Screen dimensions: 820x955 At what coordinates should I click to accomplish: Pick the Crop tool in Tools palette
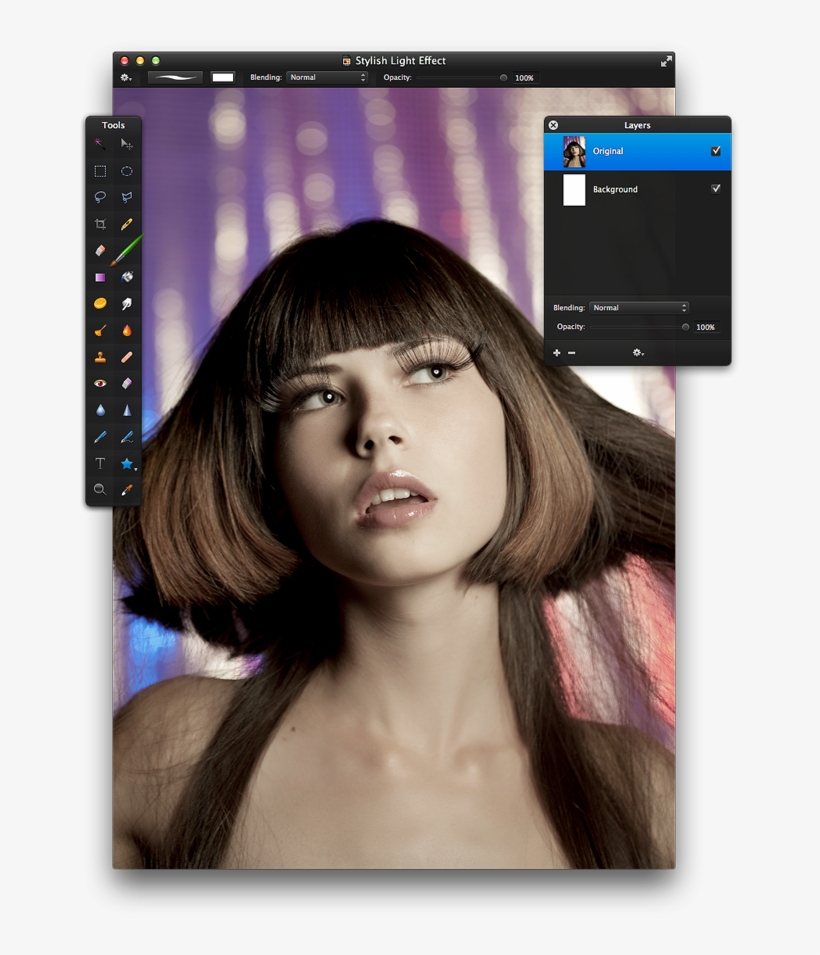pyautogui.click(x=100, y=224)
